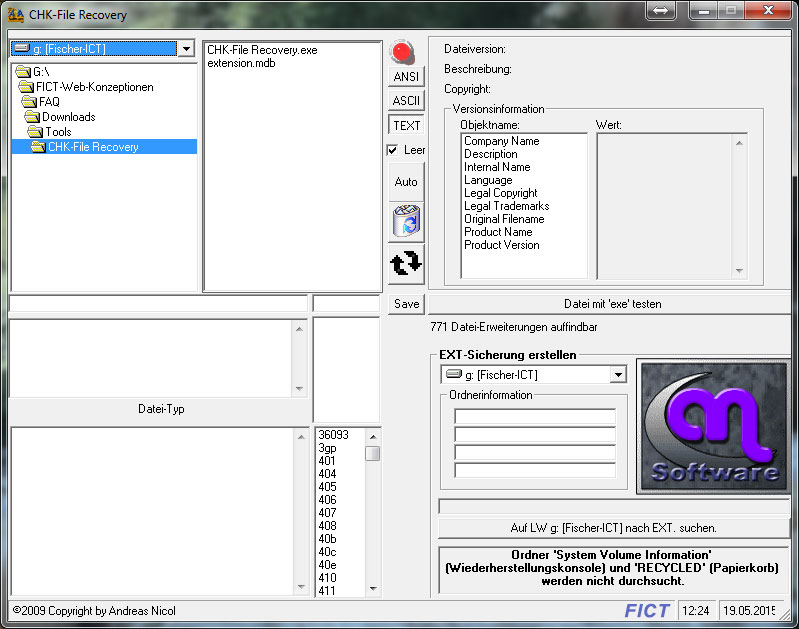Click the FICT logo in status bar

[x=647, y=611]
